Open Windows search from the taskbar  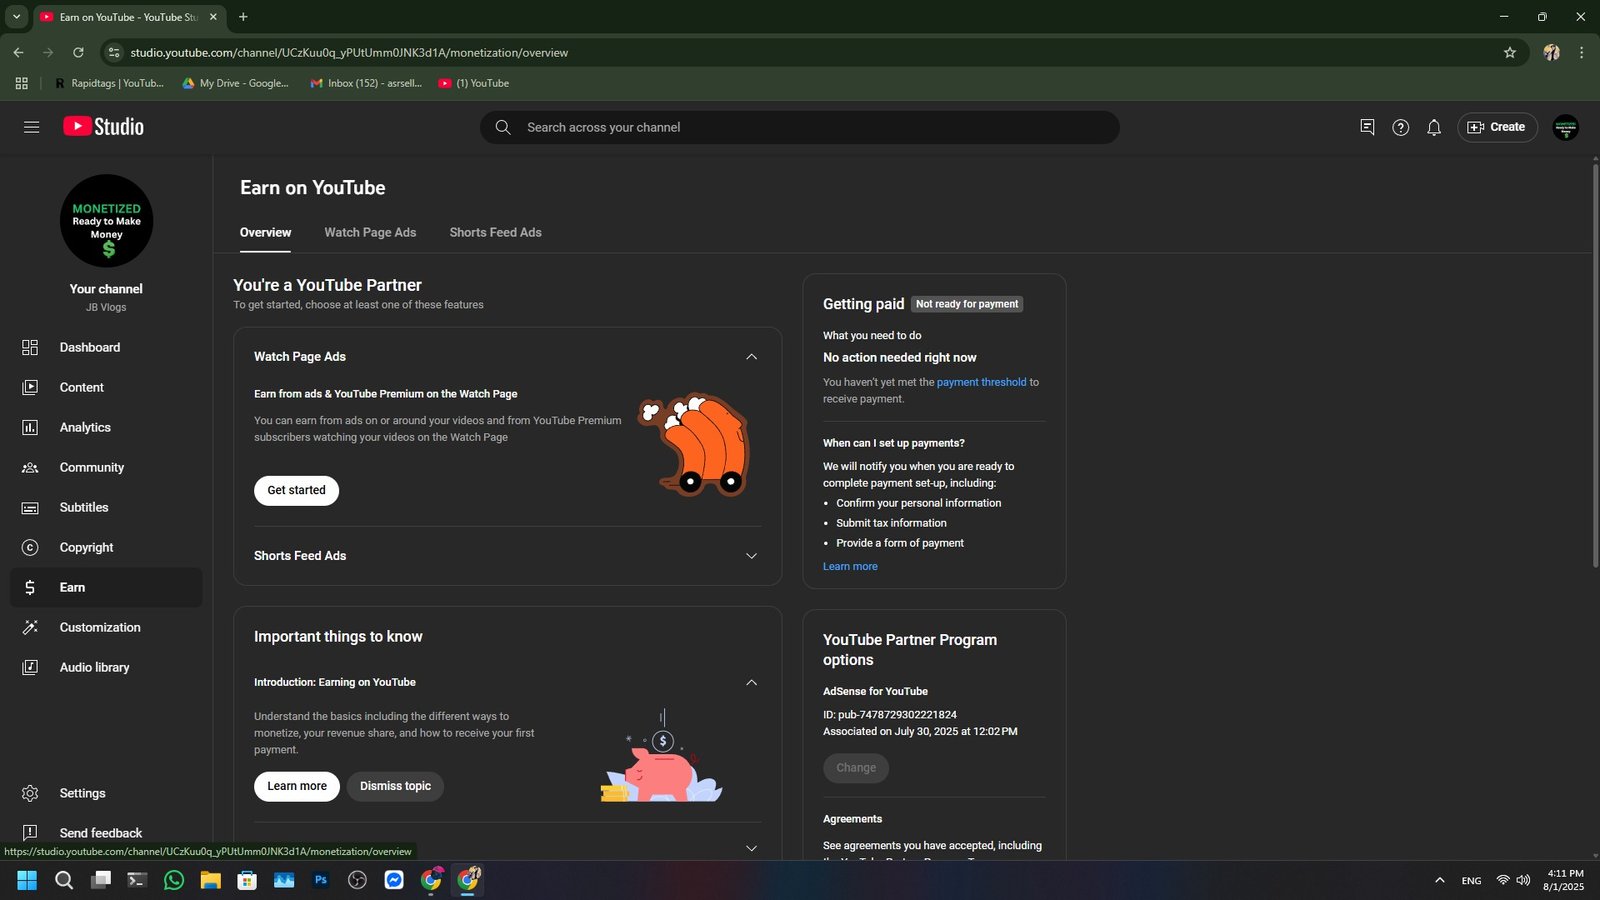pos(64,880)
